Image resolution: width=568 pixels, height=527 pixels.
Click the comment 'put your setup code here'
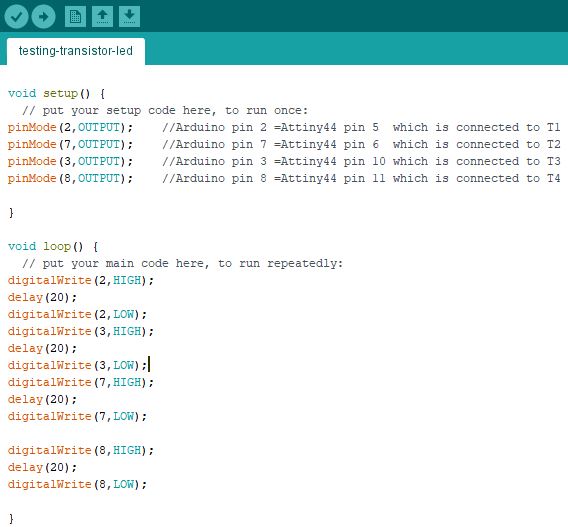[165, 110]
